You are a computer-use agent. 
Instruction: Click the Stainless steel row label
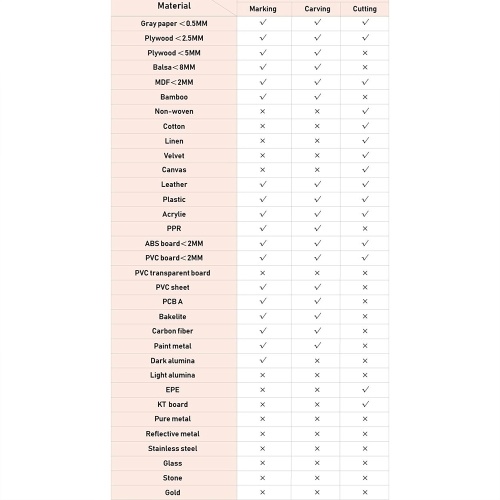click(x=173, y=449)
